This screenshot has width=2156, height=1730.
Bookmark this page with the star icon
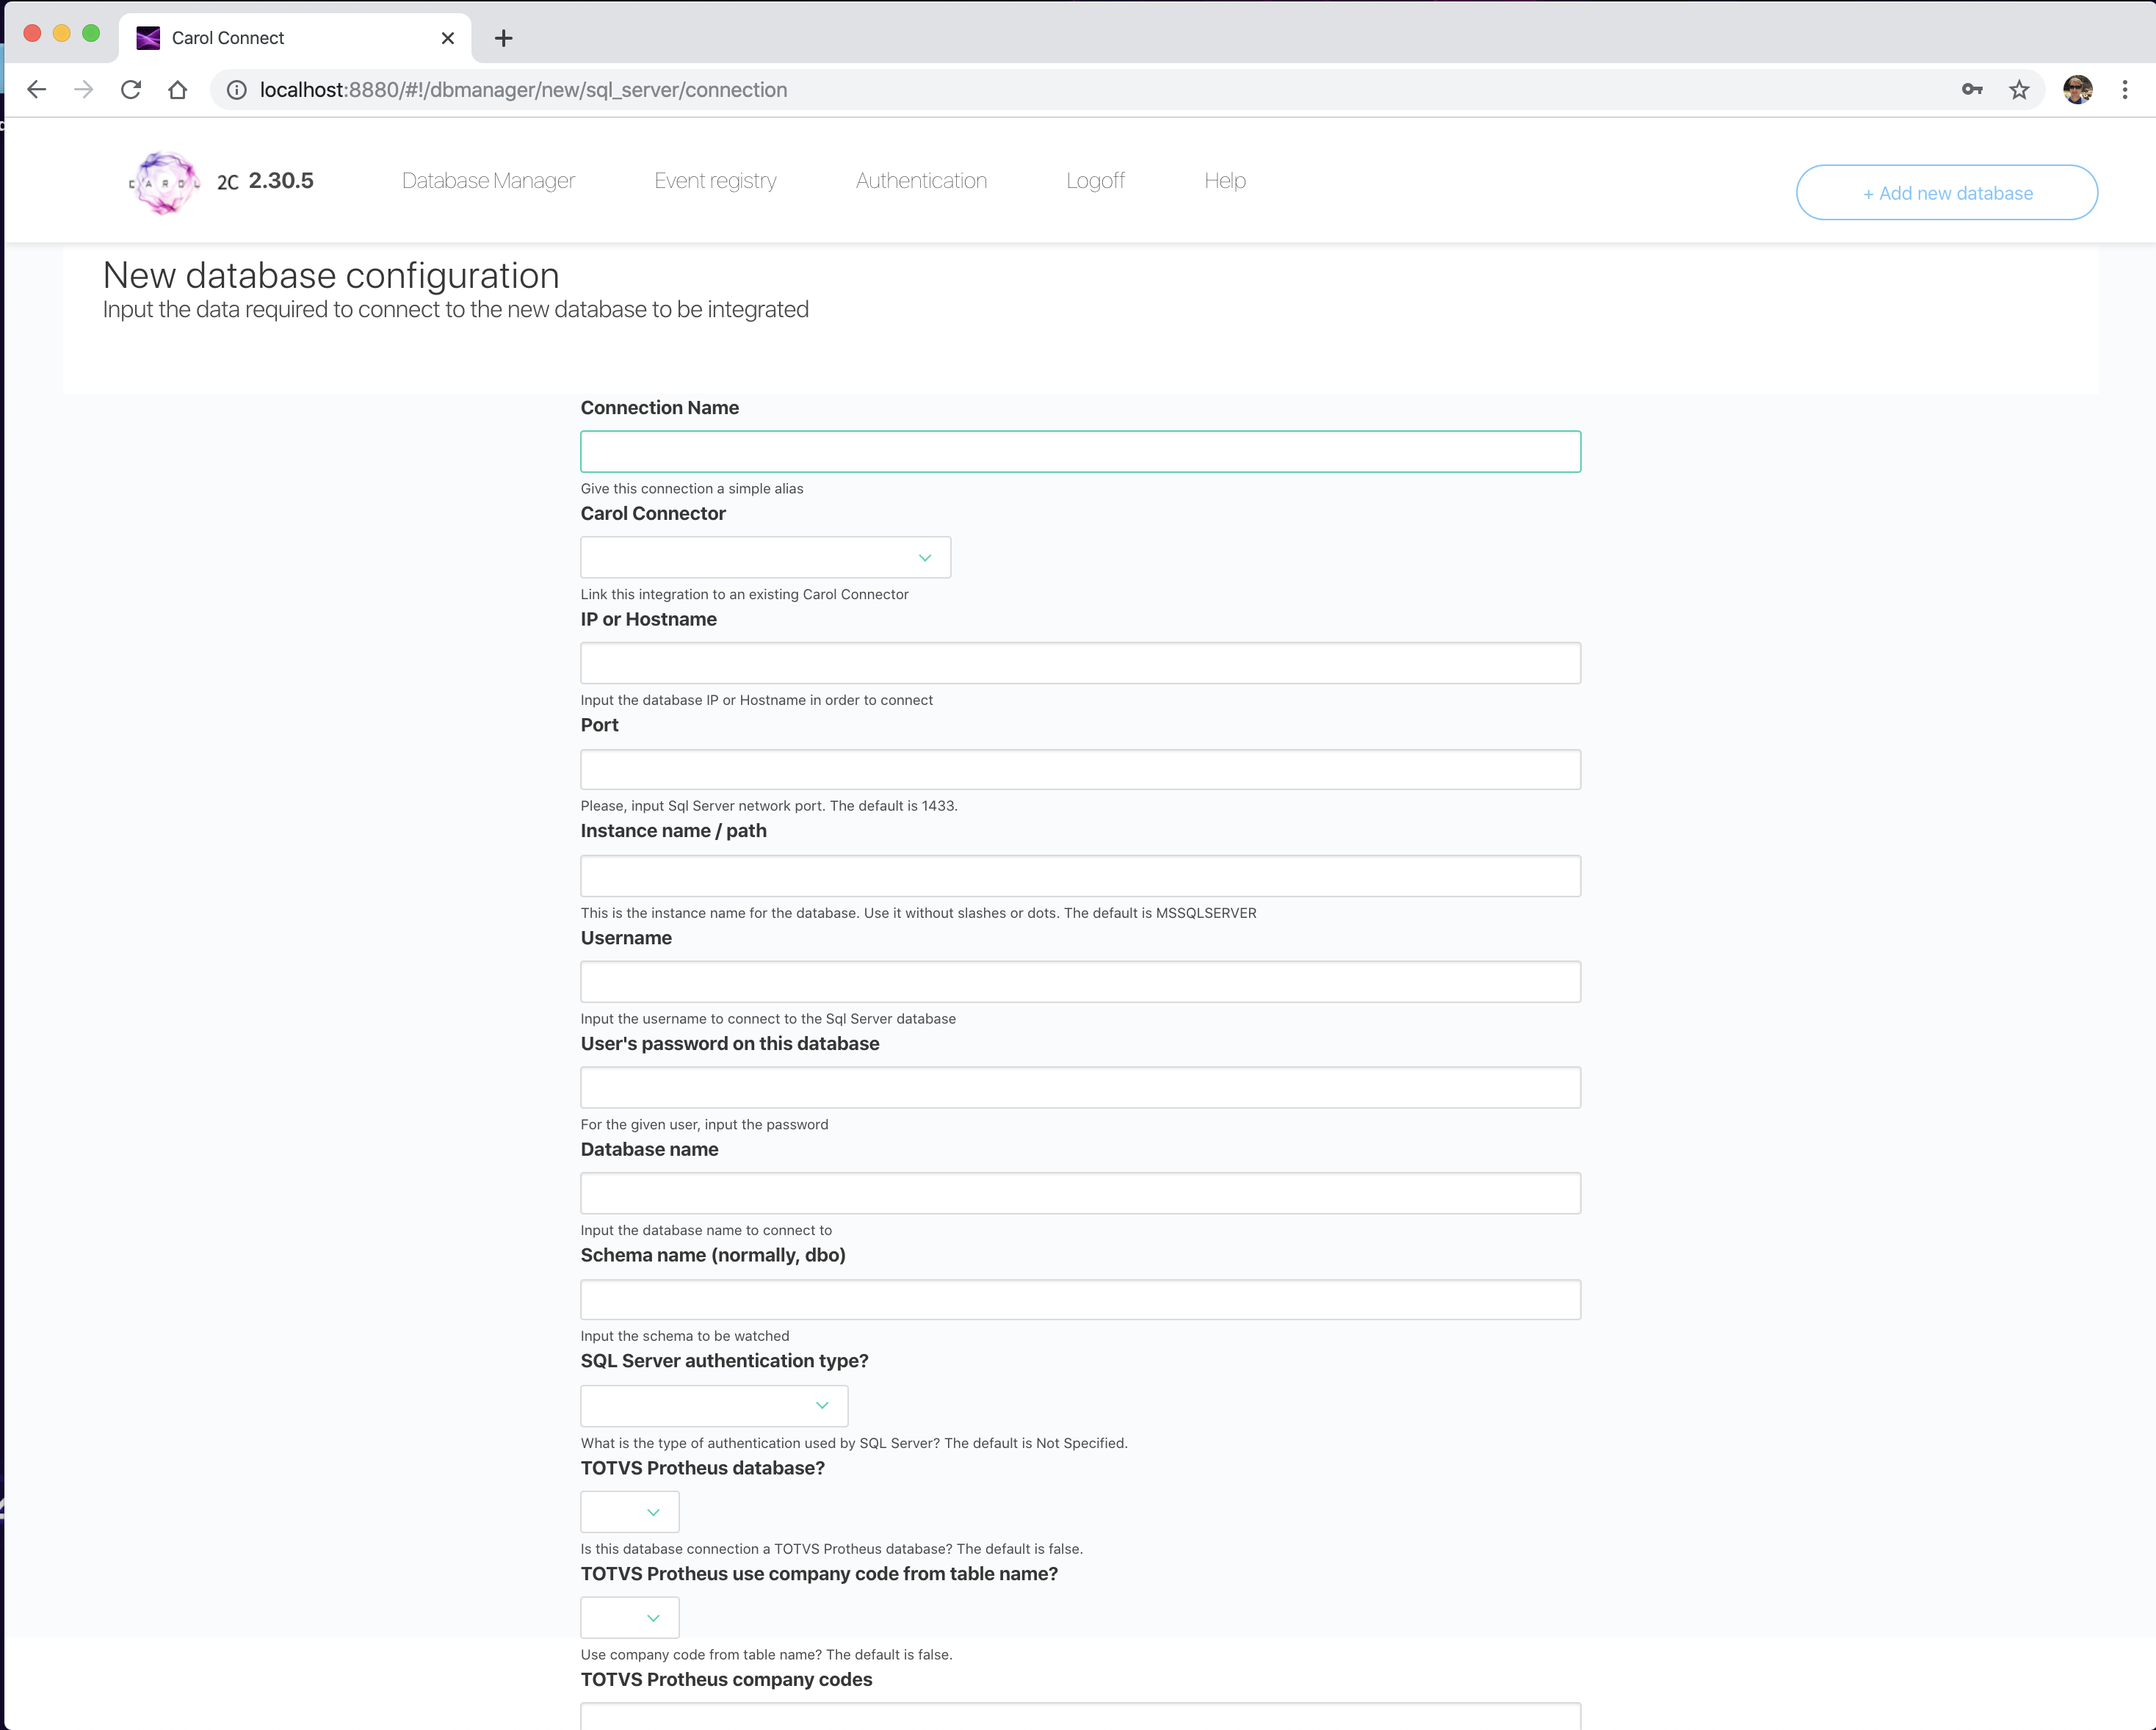click(x=2019, y=90)
